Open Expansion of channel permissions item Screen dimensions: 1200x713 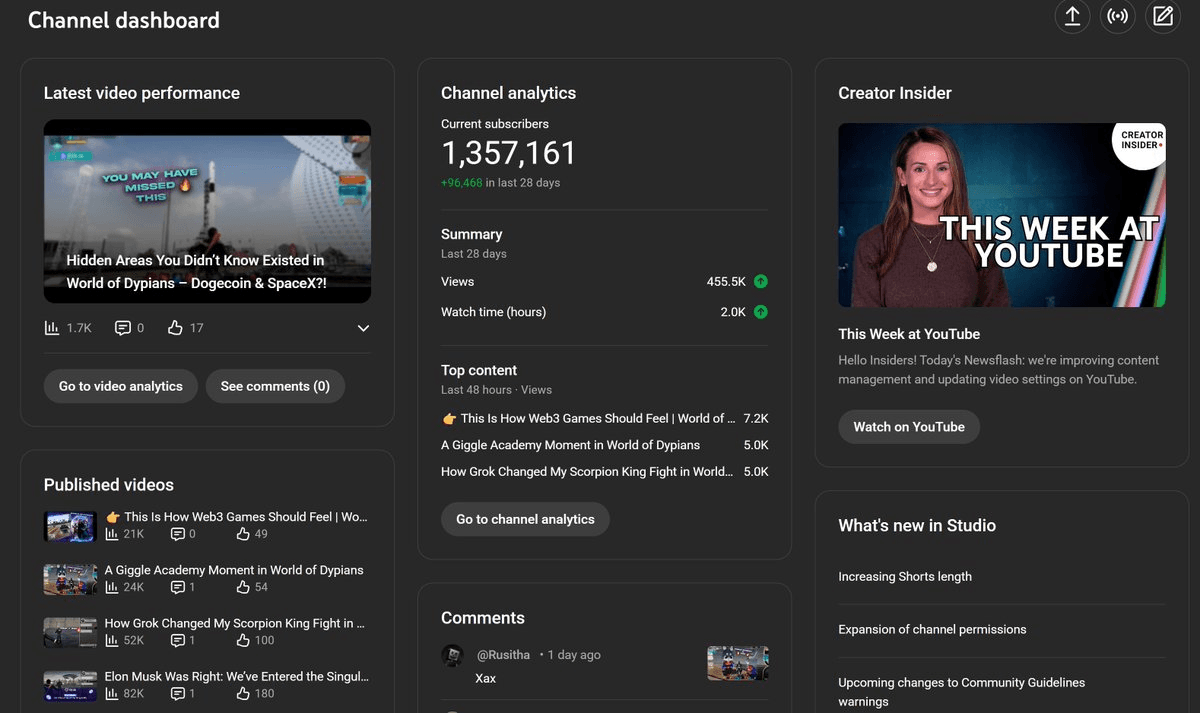click(x=932, y=630)
